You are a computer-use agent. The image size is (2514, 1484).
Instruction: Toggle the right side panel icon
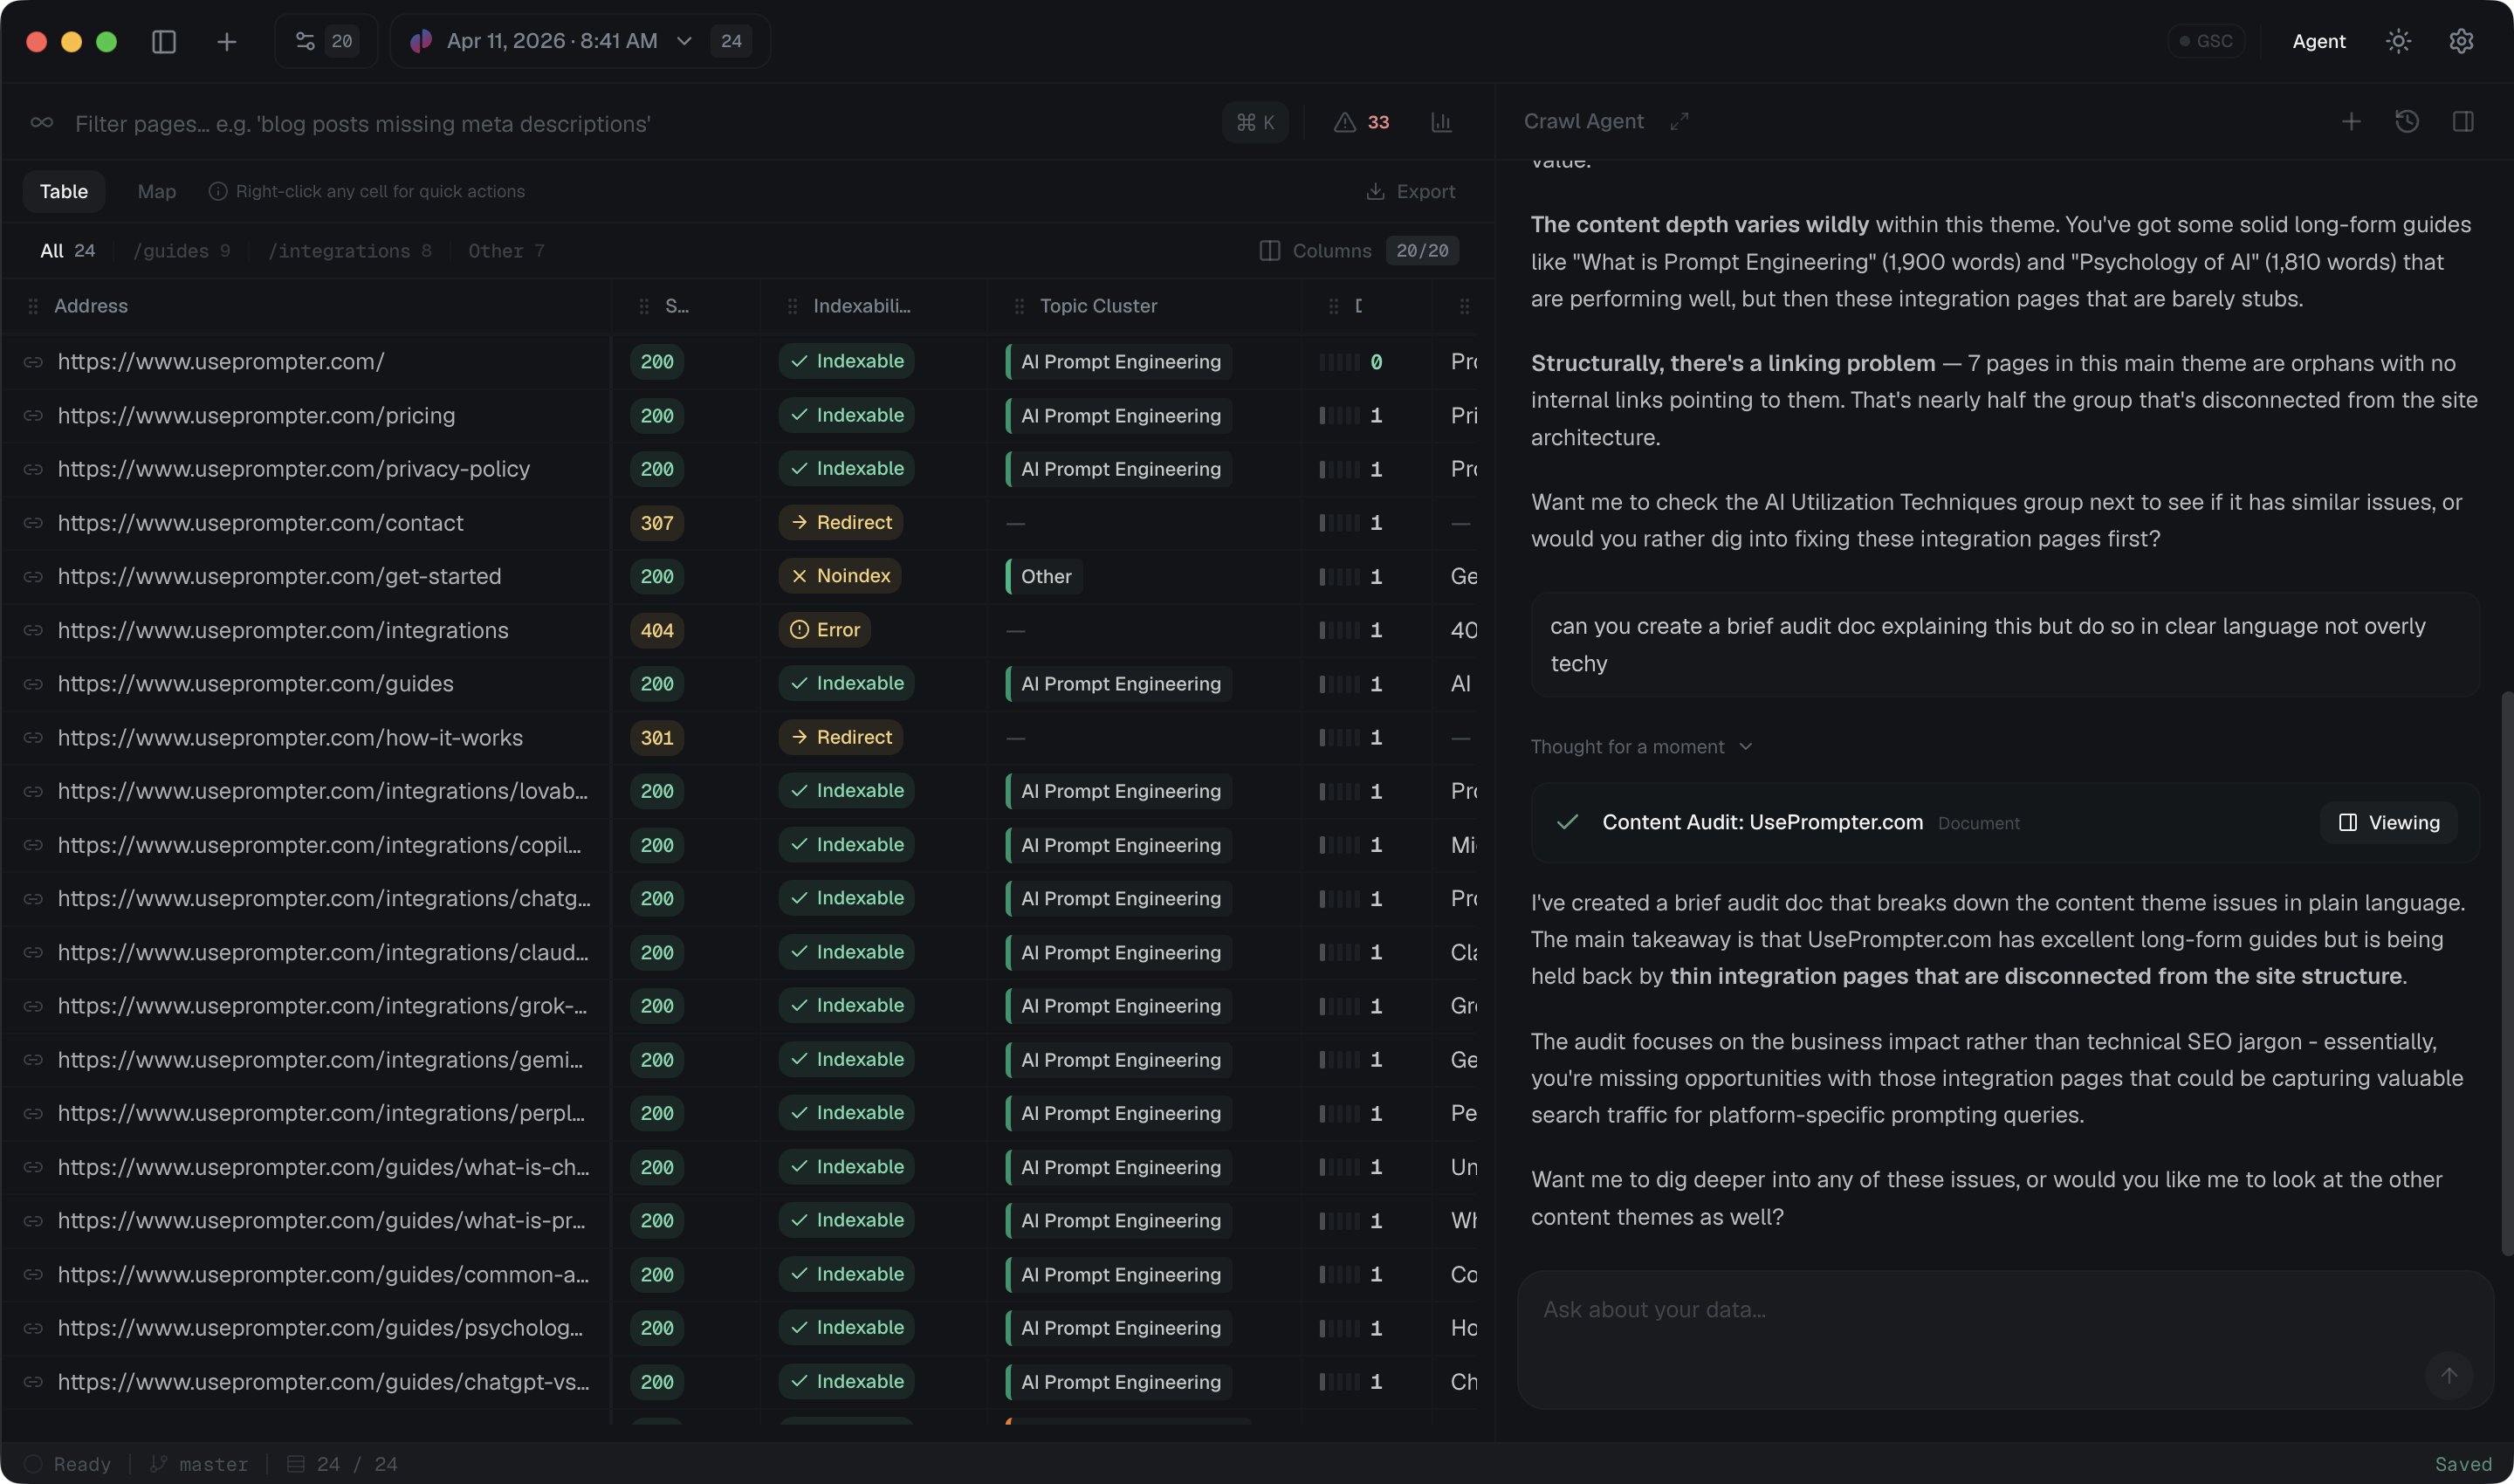[x=2463, y=121]
